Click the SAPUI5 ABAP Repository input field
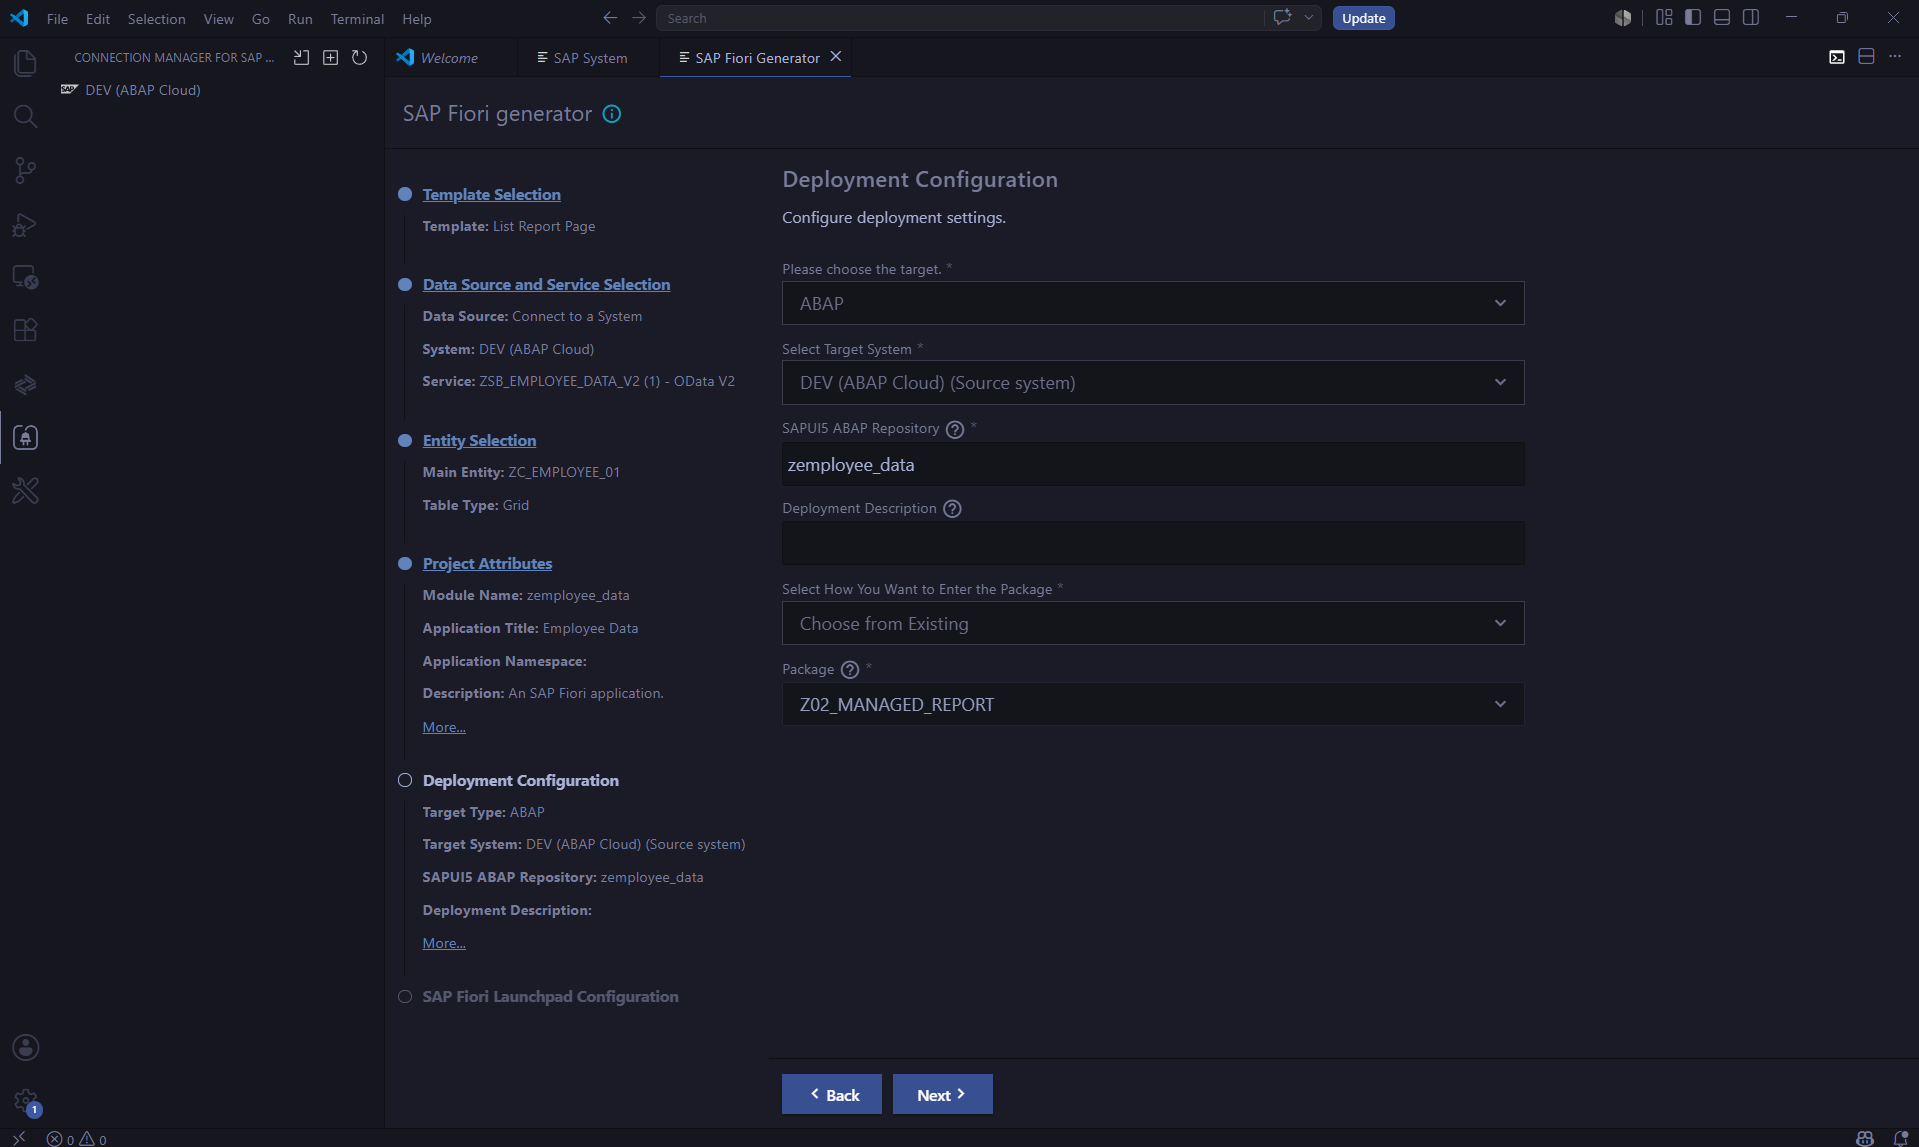Image resolution: width=1919 pixels, height=1147 pixels. point(1153,464)
